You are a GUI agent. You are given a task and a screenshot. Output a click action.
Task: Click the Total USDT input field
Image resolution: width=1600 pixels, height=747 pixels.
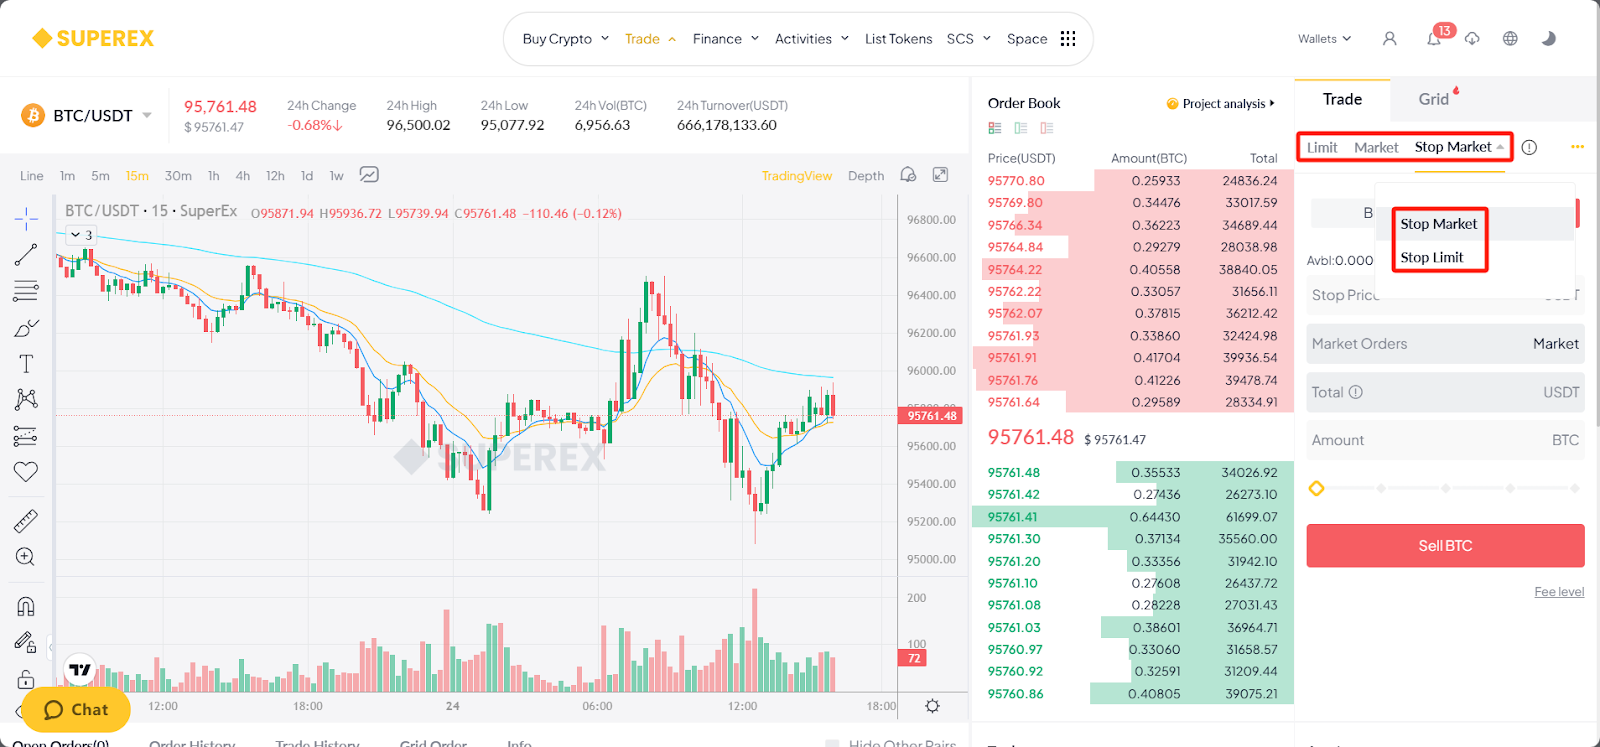click(1445, 392)
